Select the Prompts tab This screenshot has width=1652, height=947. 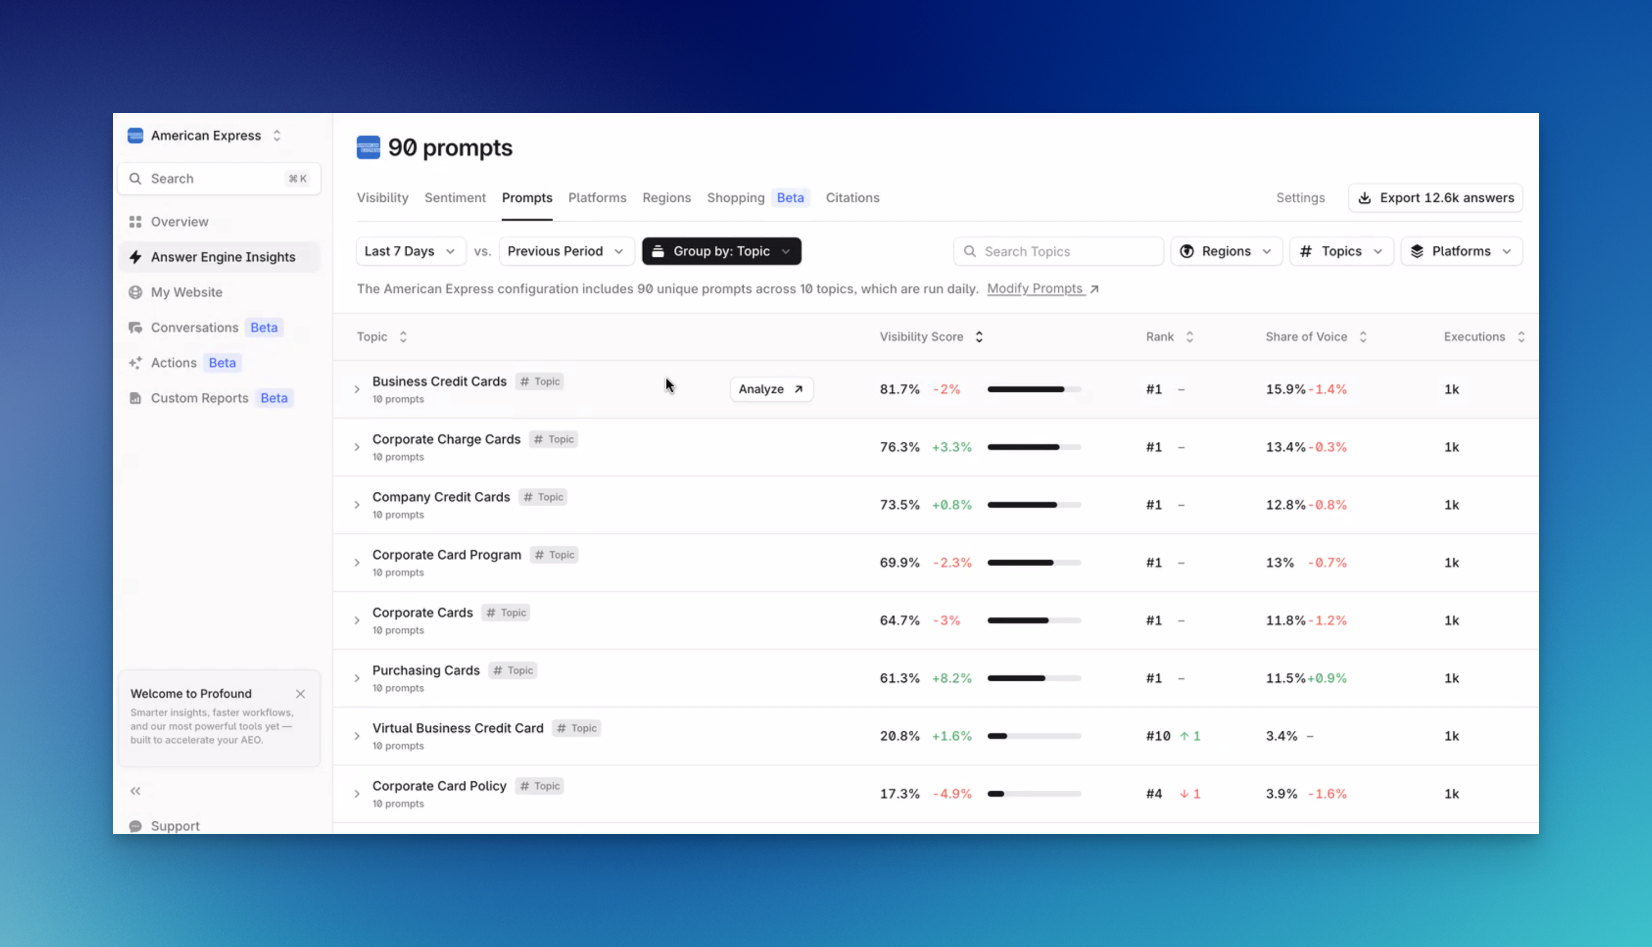[527, 198]
